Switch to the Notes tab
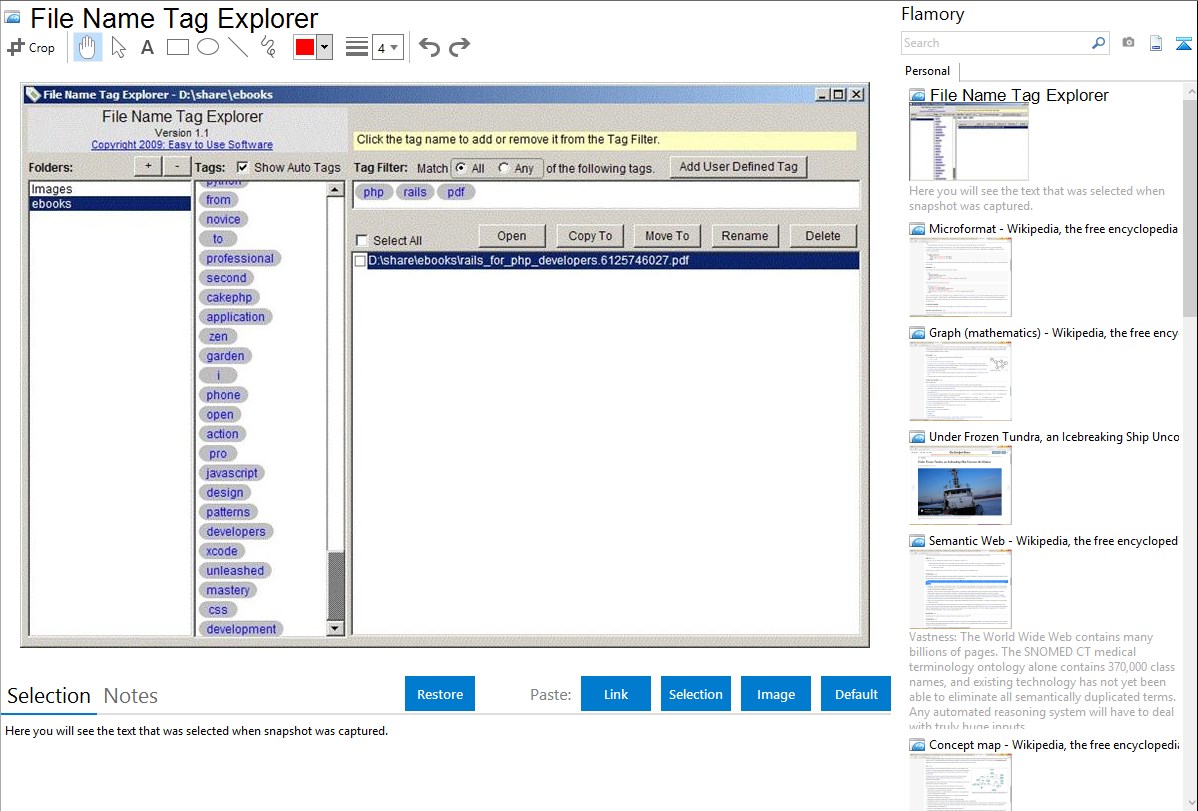Image resolution: width=1198 pixels, height=811 pixels. [131, 696]
